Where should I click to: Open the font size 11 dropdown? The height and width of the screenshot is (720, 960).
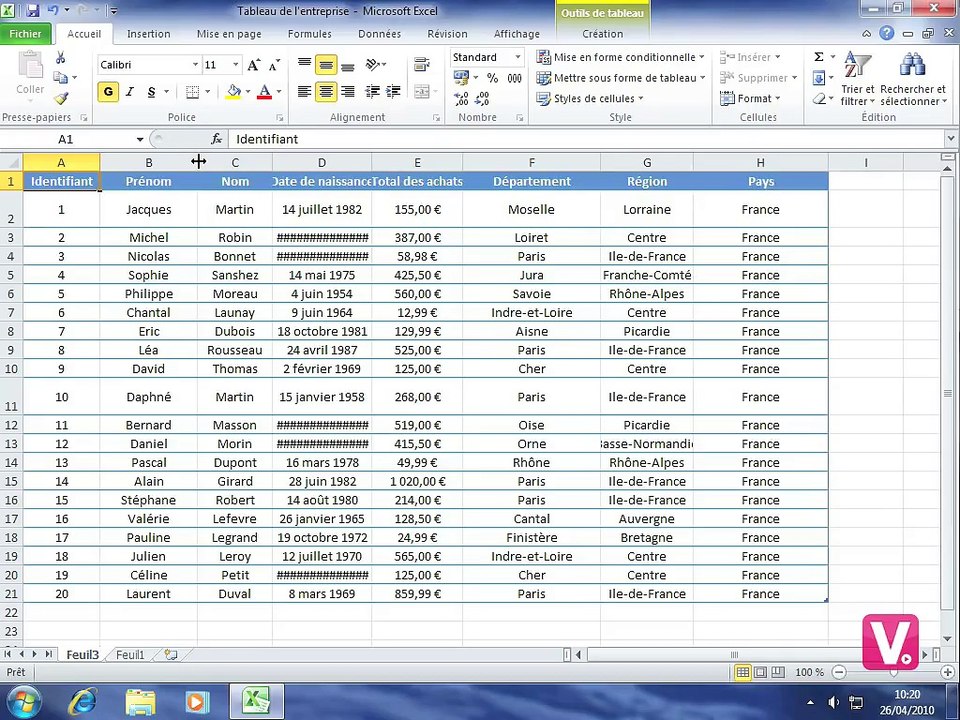235,65
